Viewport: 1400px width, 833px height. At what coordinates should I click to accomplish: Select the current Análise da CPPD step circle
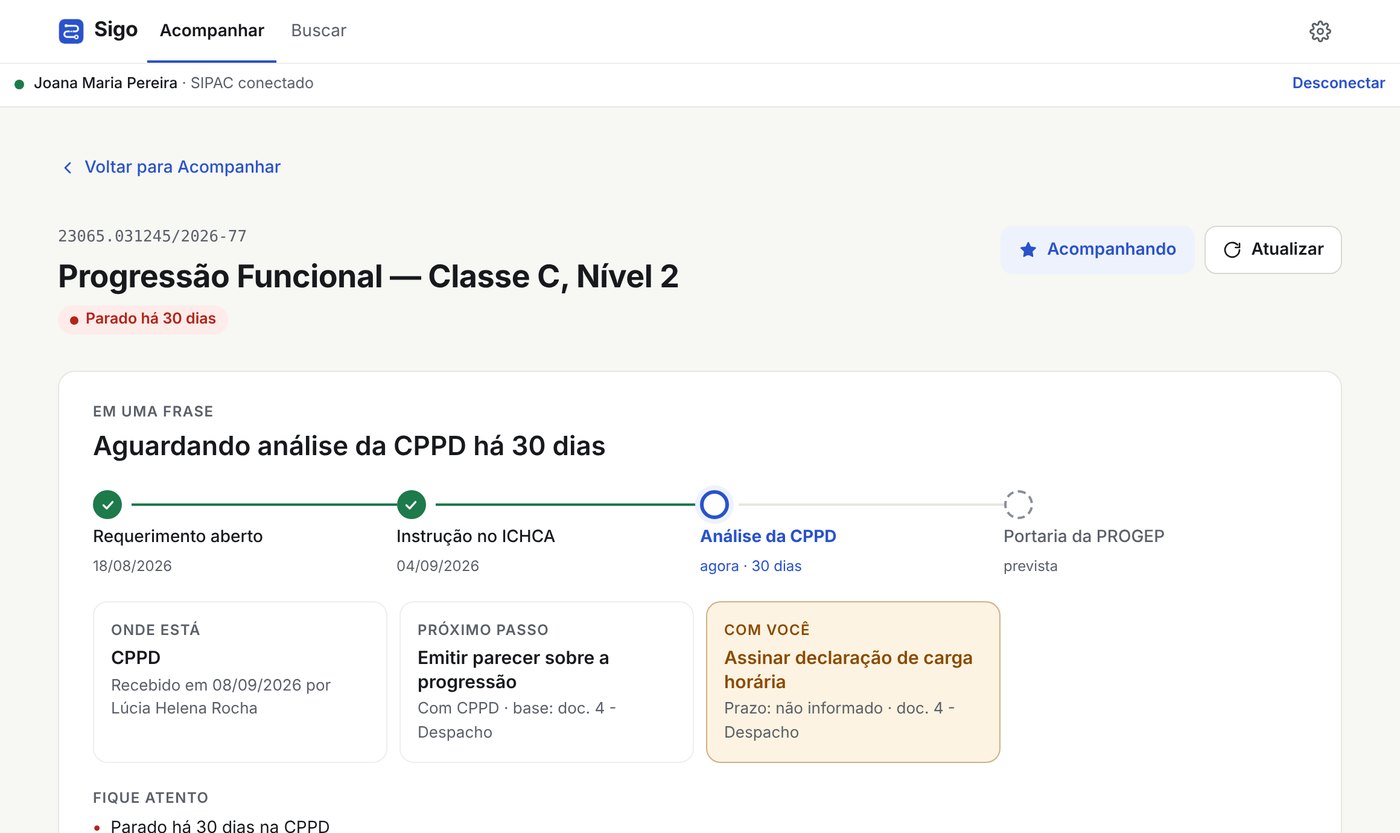click(714, 504)
